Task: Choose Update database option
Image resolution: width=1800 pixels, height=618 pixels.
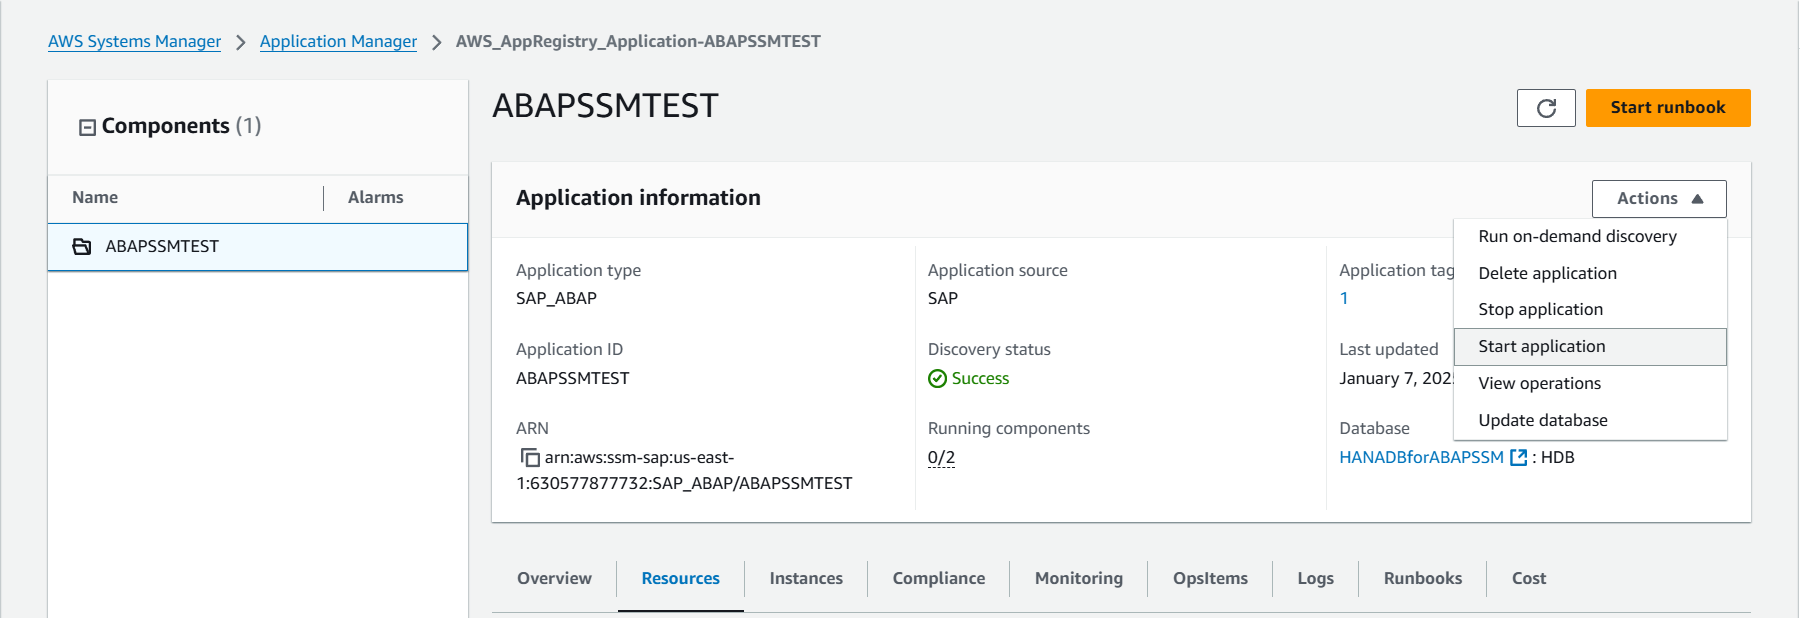Action: 1542,421
